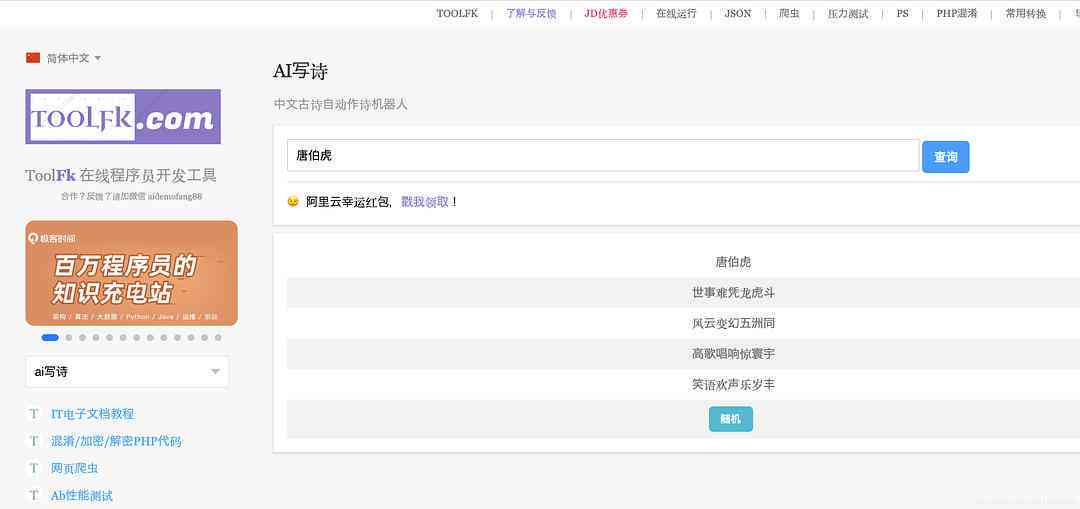Open 常用转换 in the top navigation
The width and height of the screenshot is (1080, 509).
point(1026,13)
